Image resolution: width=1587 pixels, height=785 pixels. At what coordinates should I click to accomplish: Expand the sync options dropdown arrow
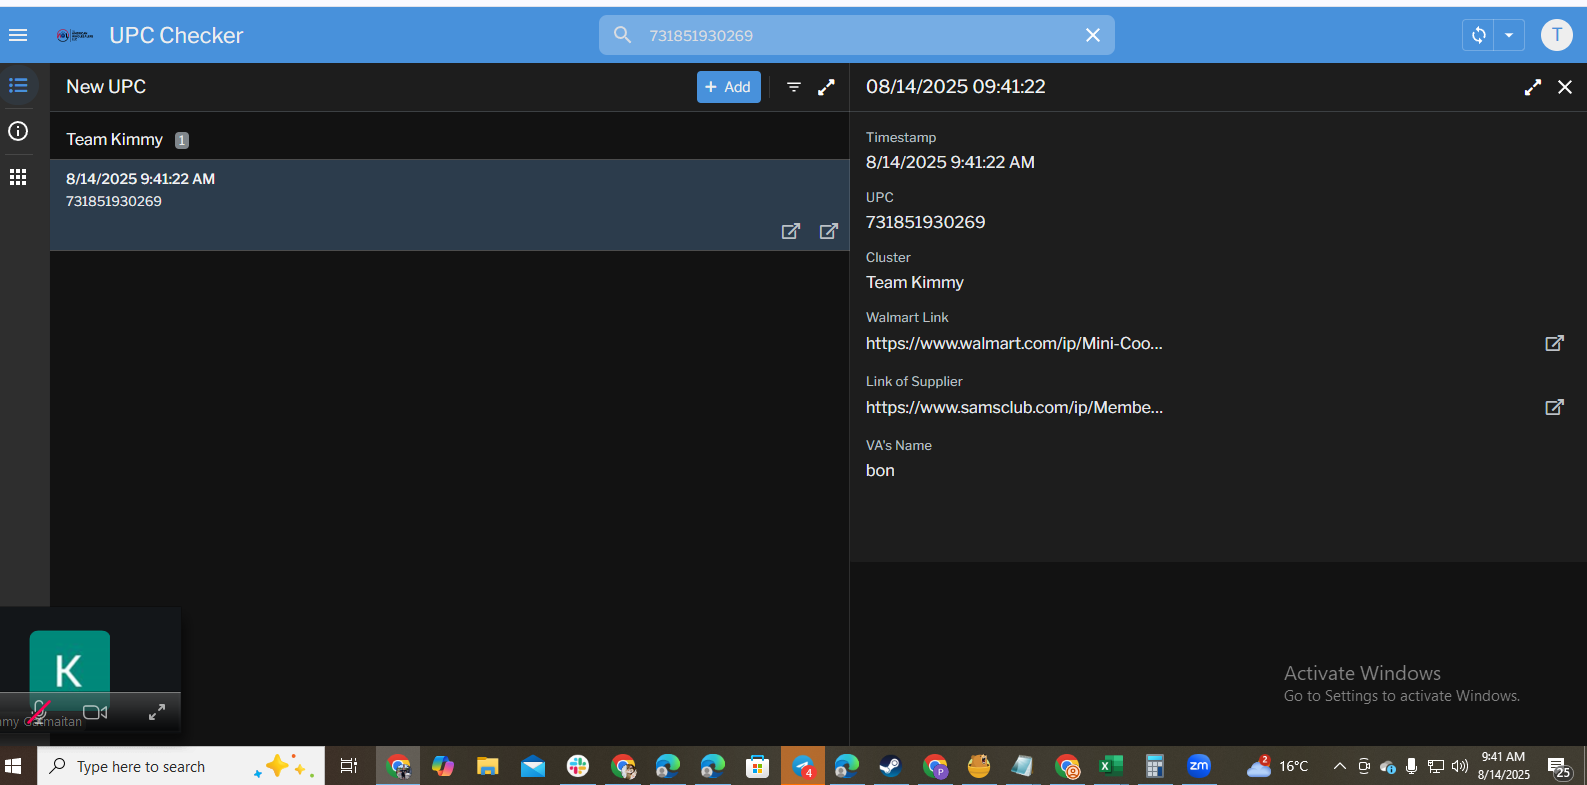pyautogui.click(x=1509, y=35)
